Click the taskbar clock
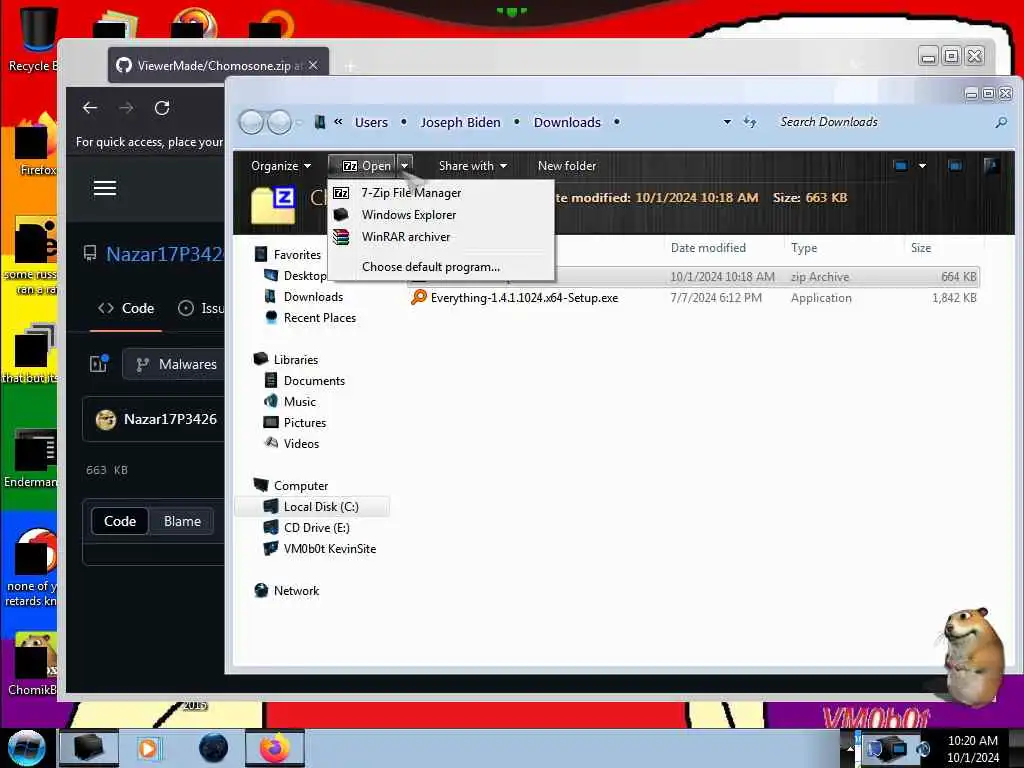Screen dimensions: 1024x768 tap(972, 749)
